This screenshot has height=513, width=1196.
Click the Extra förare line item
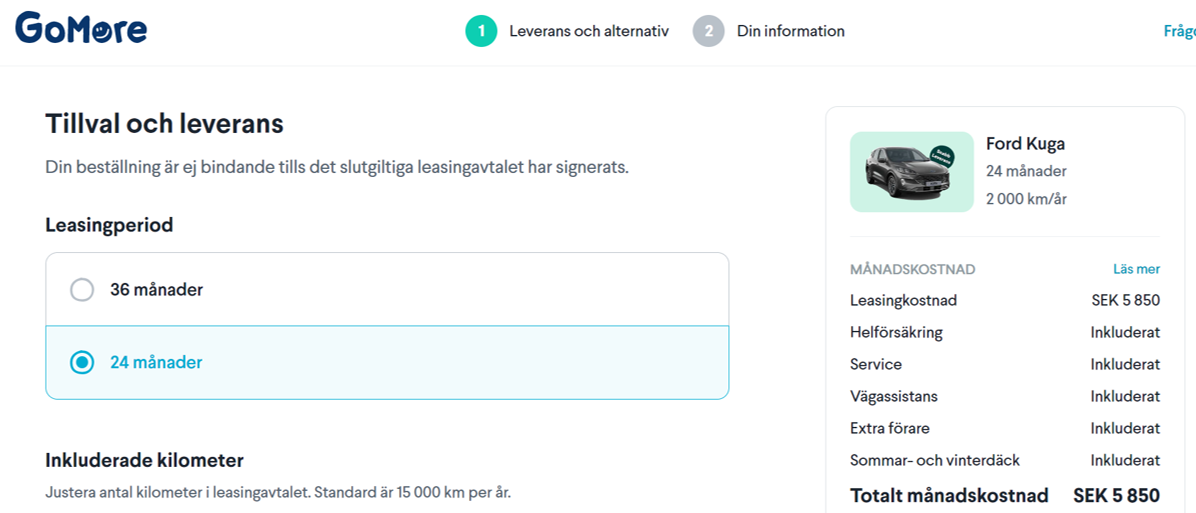[890, 428]
